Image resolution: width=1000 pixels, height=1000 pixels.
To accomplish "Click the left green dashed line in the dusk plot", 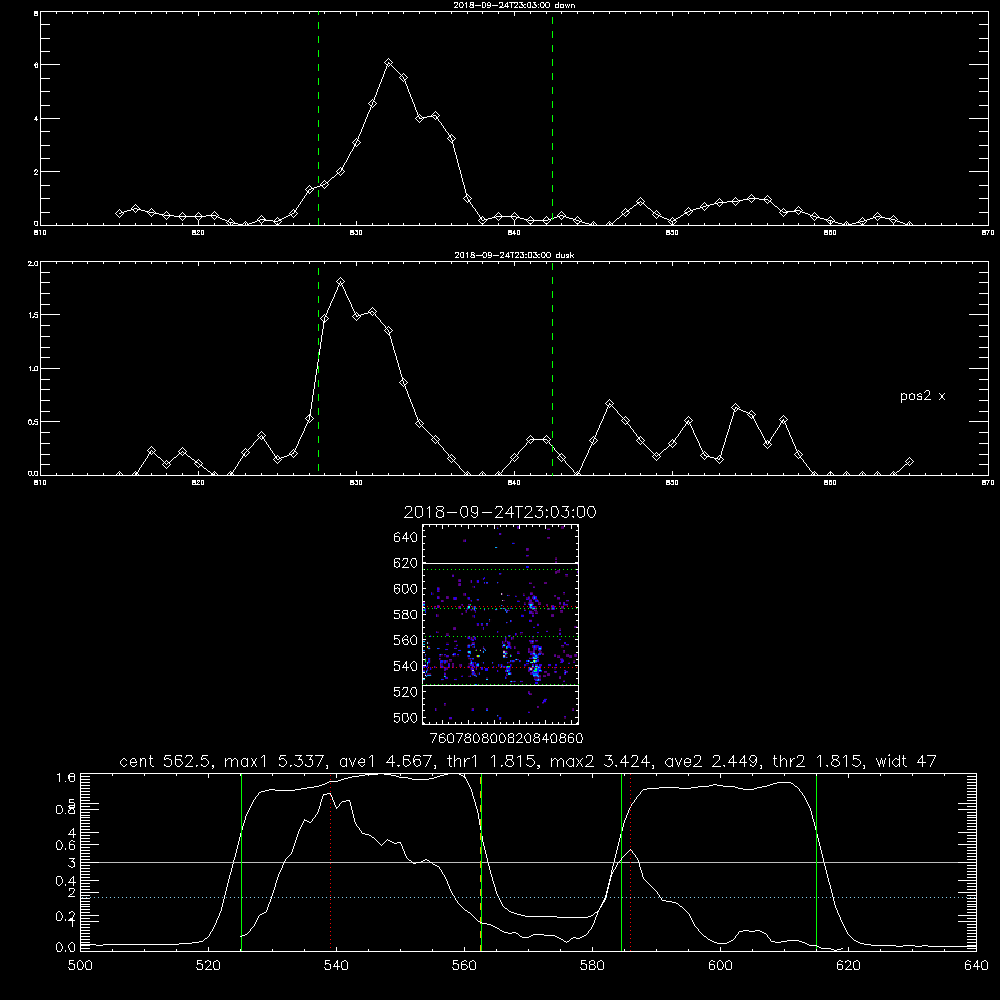I will click(318, 369).
